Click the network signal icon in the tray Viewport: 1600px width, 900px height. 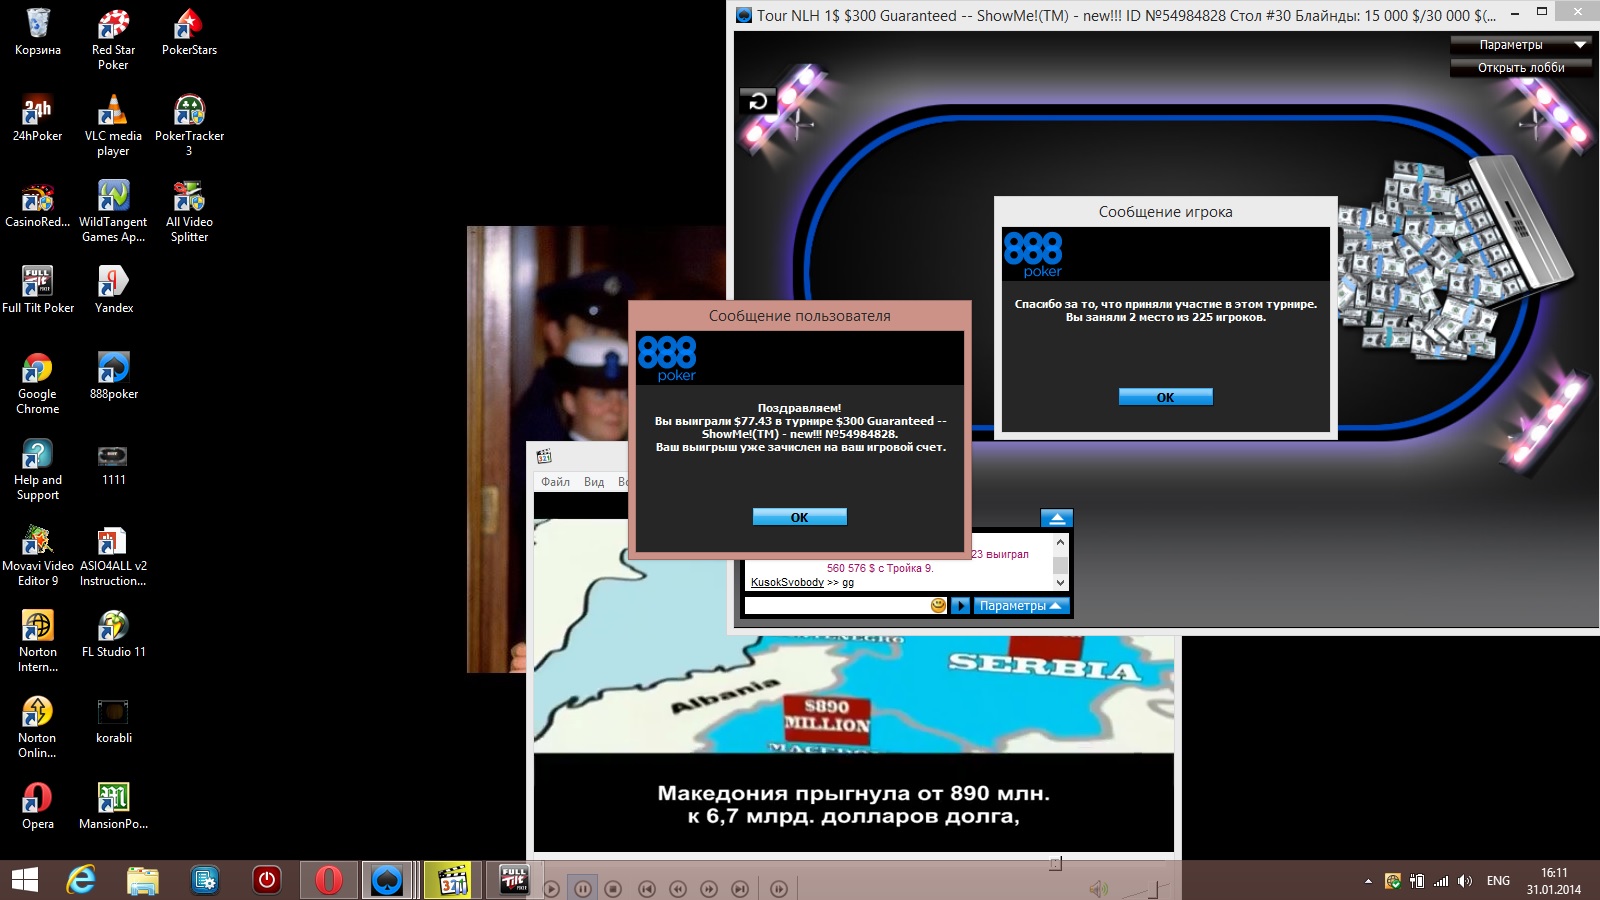[x=1441, y=881]
